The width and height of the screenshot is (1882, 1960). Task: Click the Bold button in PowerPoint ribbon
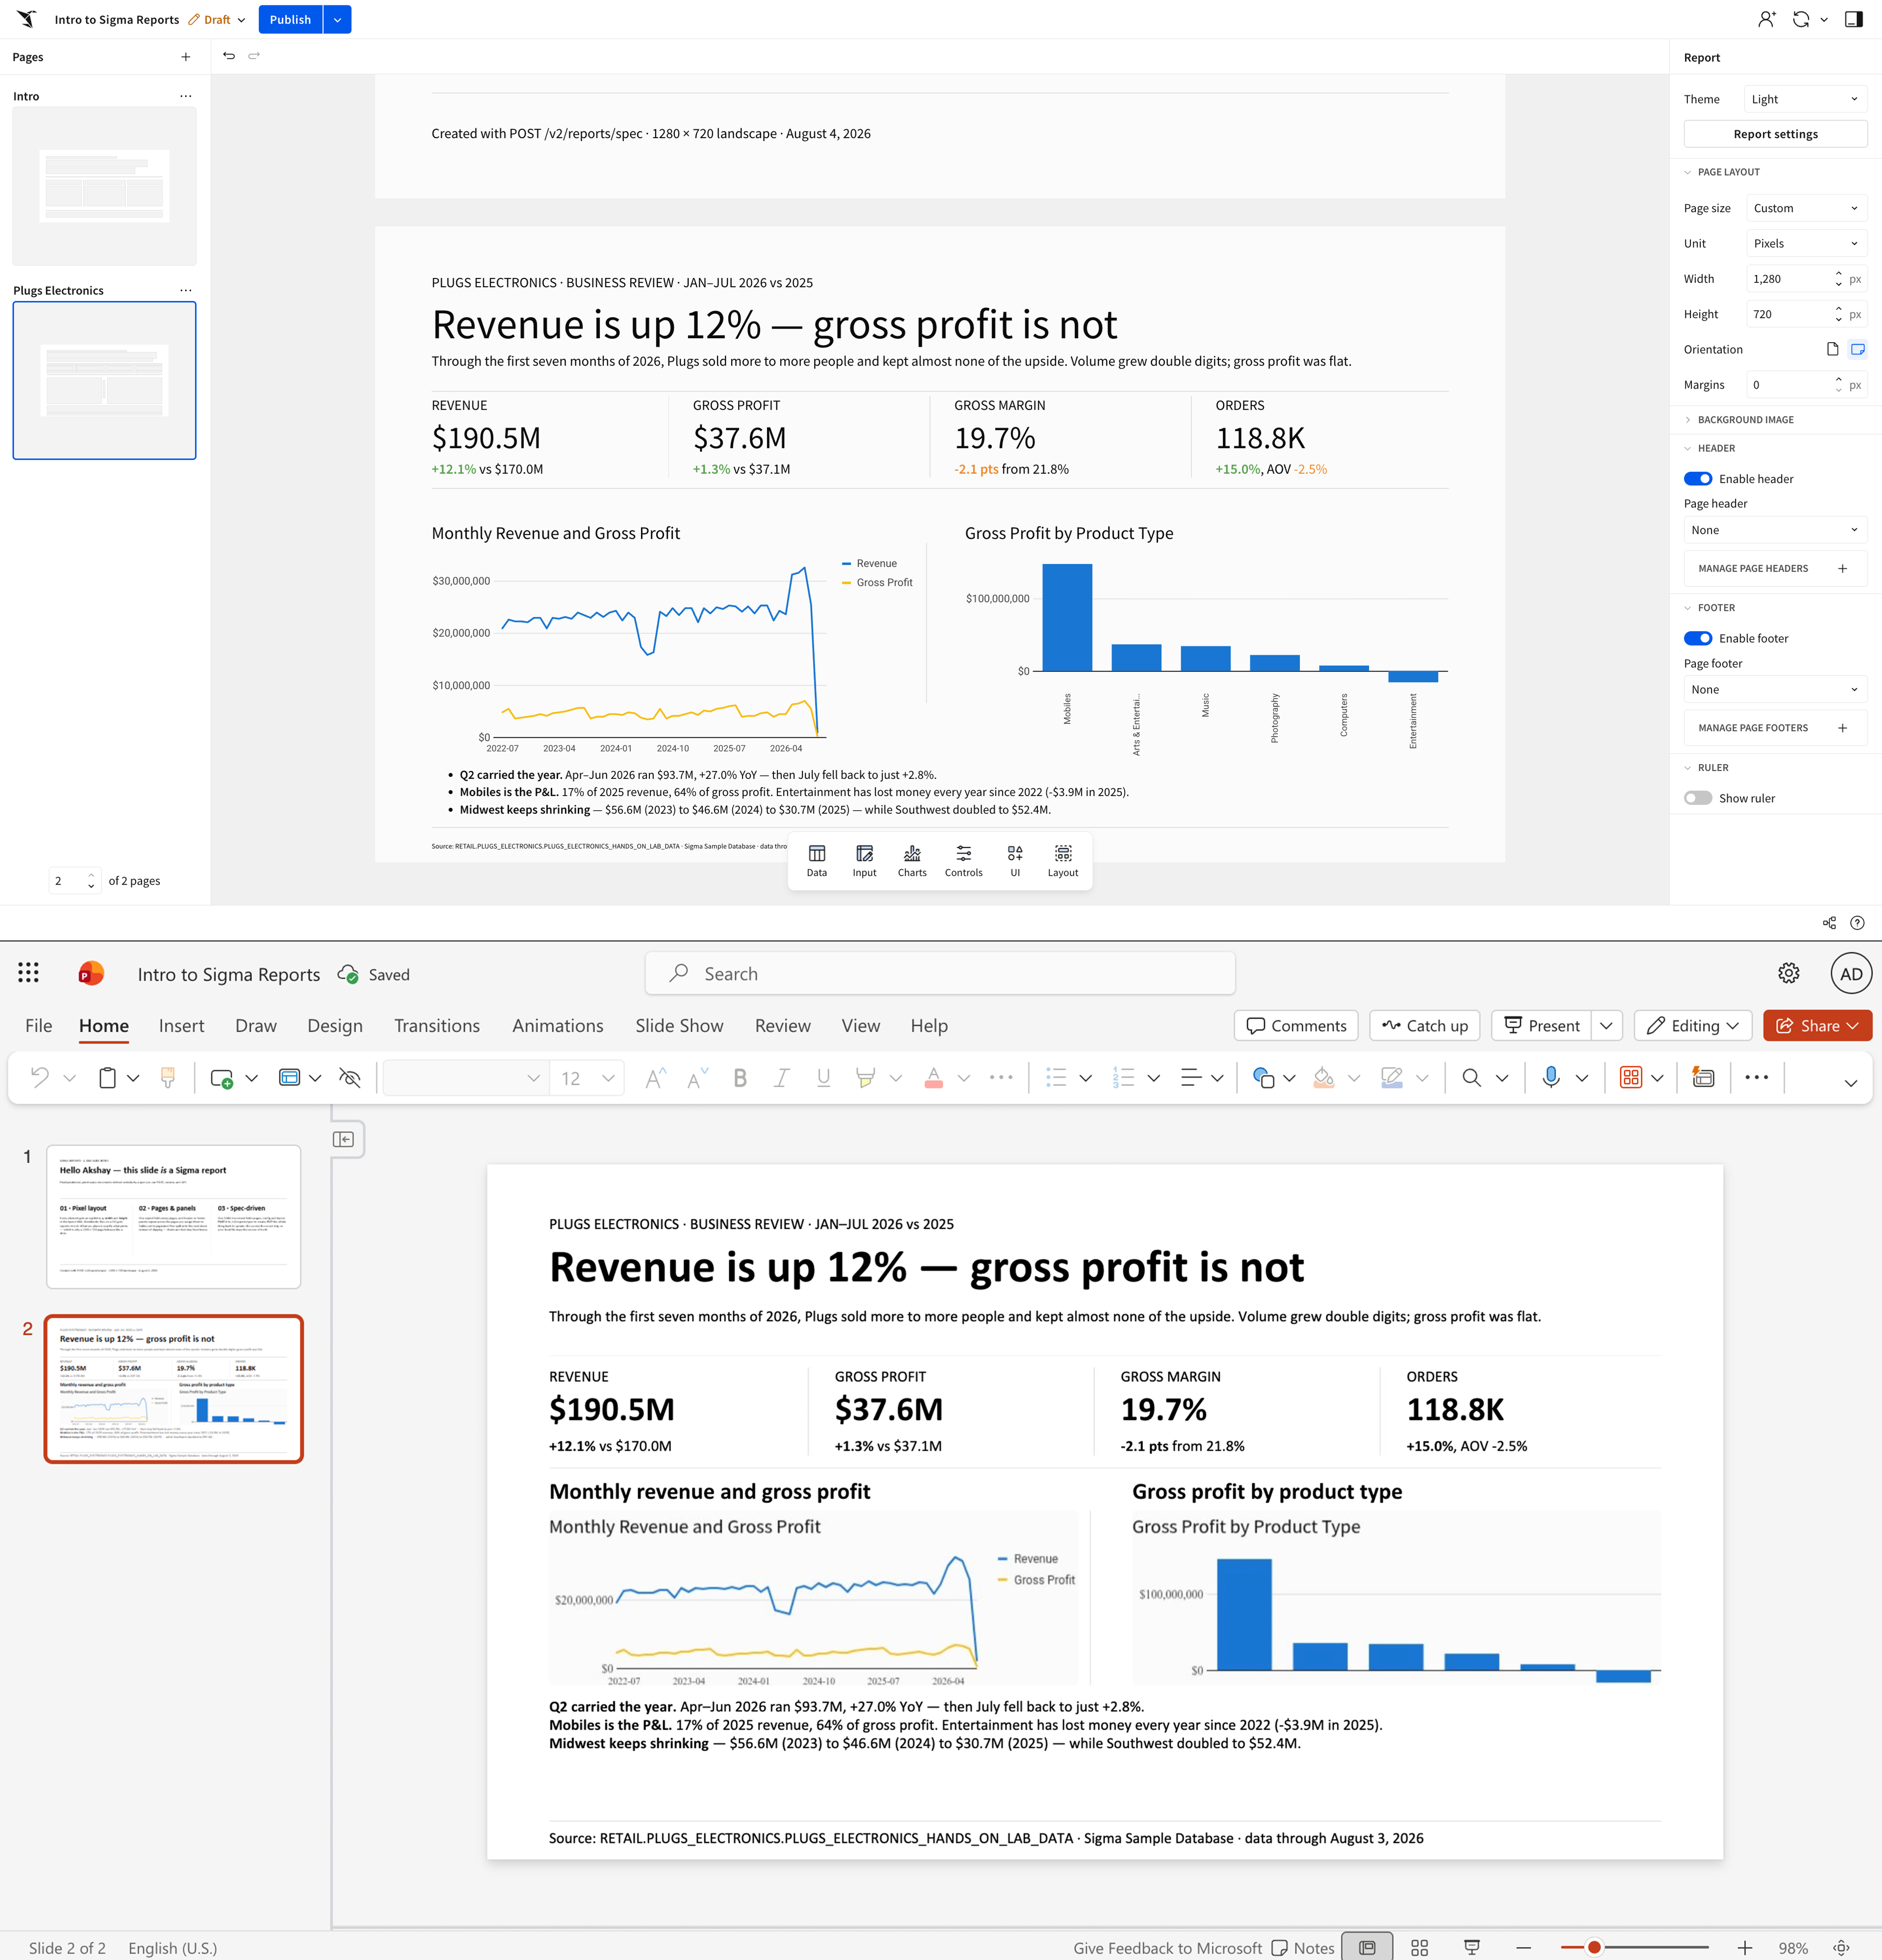coord(740,1077)
